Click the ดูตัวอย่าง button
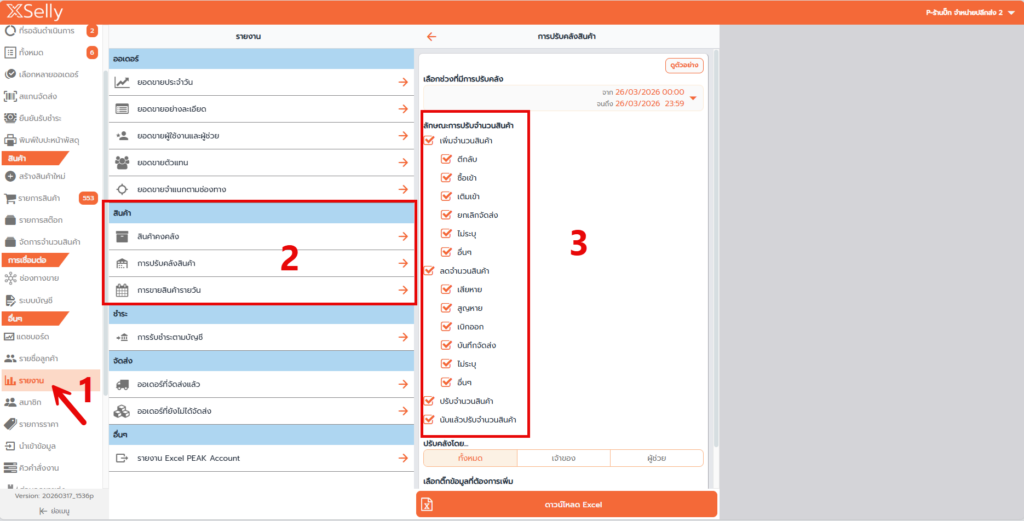Viewport: 1024px width, 521px height. tap(685, 65)
